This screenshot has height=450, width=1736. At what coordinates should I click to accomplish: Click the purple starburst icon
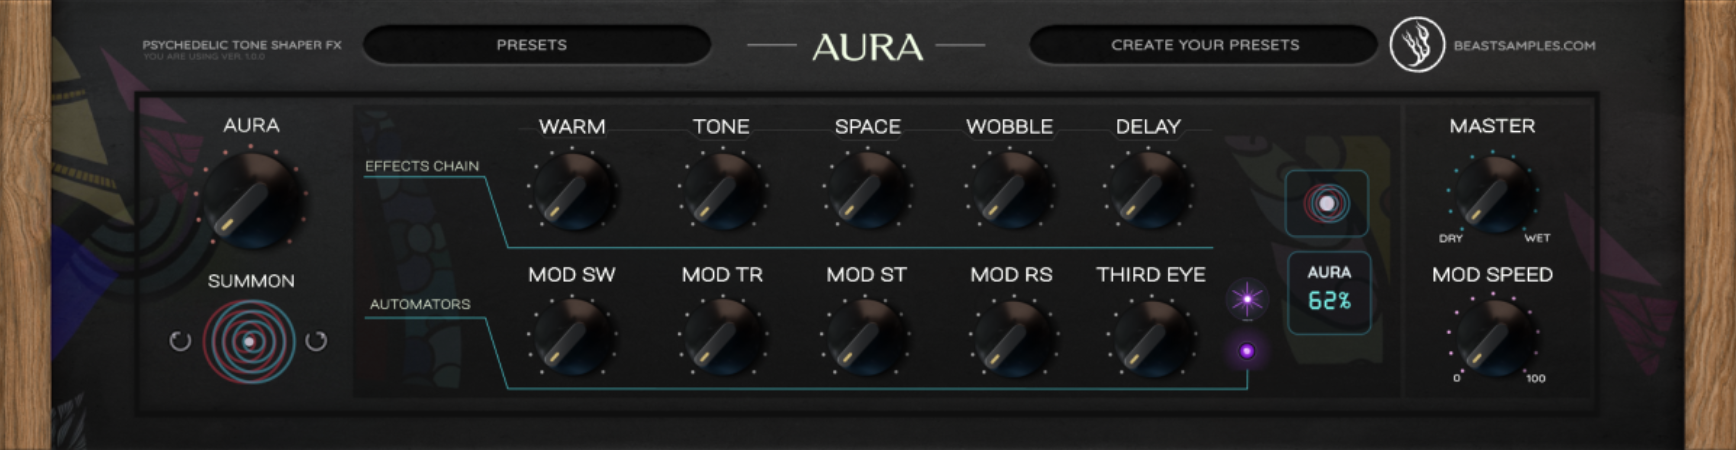point(1247,299)
